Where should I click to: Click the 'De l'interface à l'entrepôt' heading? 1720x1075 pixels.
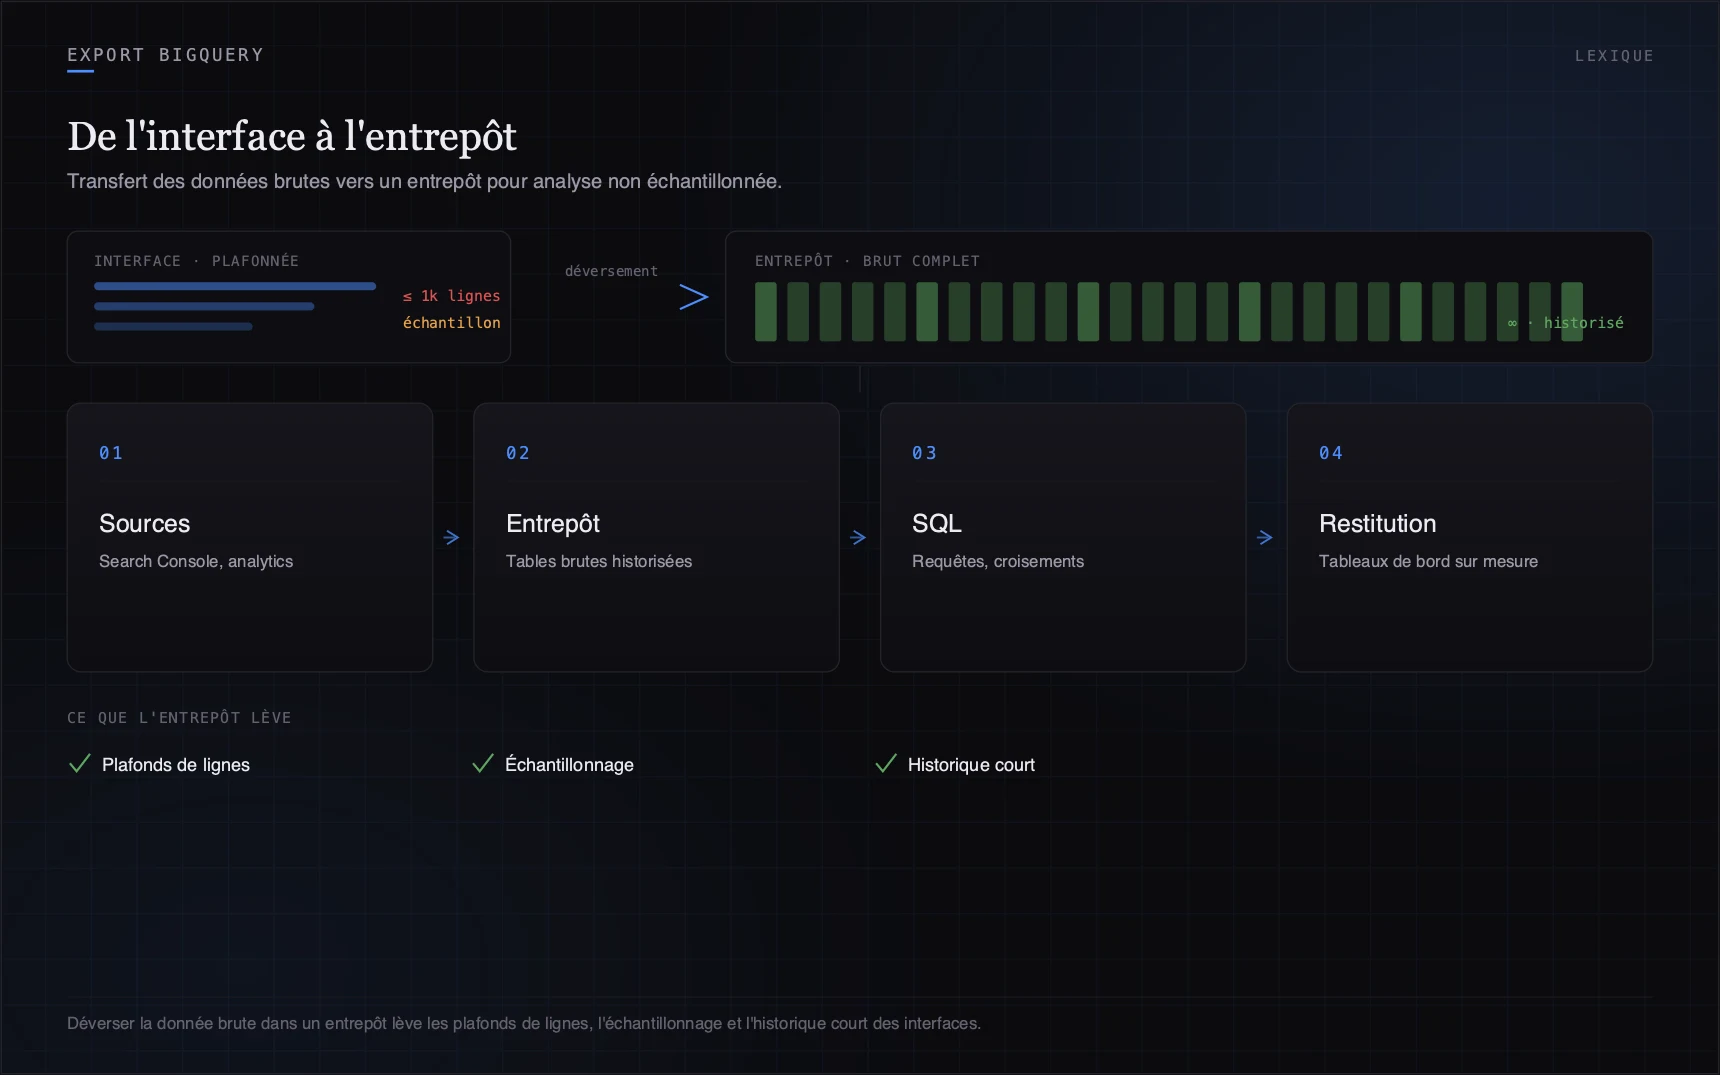[292, 137]
